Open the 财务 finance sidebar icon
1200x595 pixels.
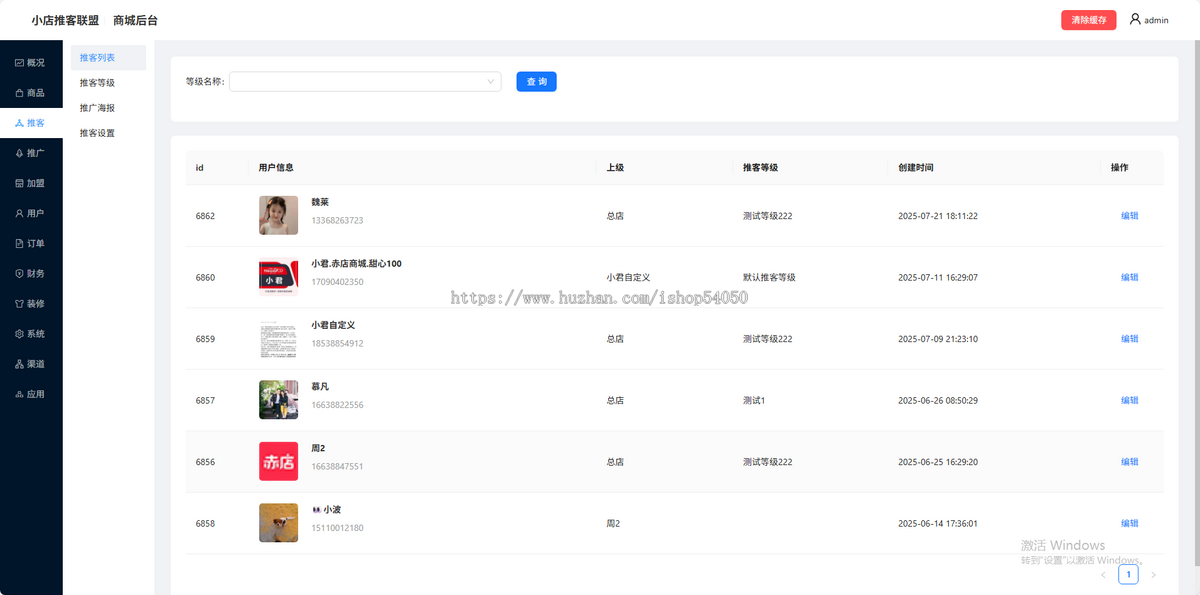pyautogui.click(x=20, y=273)
